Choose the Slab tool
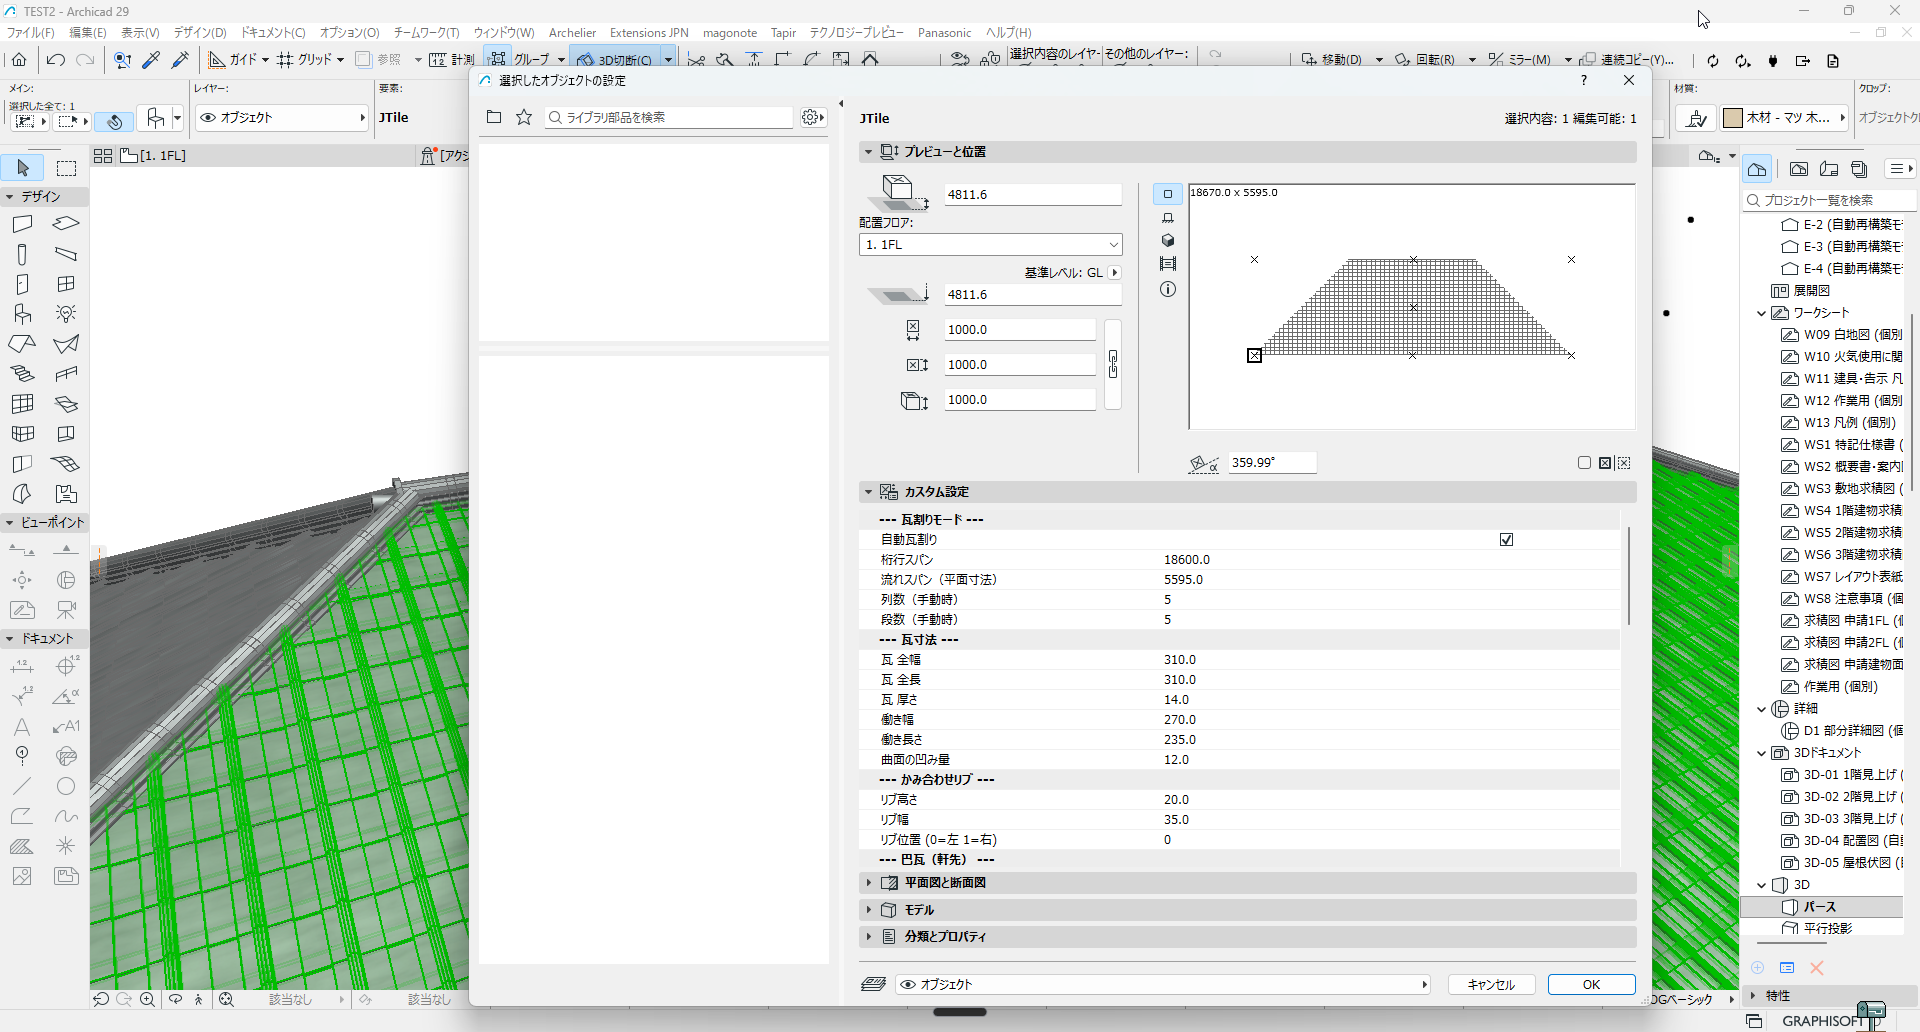Screen dimensions: 1920x1032 (x=66, y=224)
